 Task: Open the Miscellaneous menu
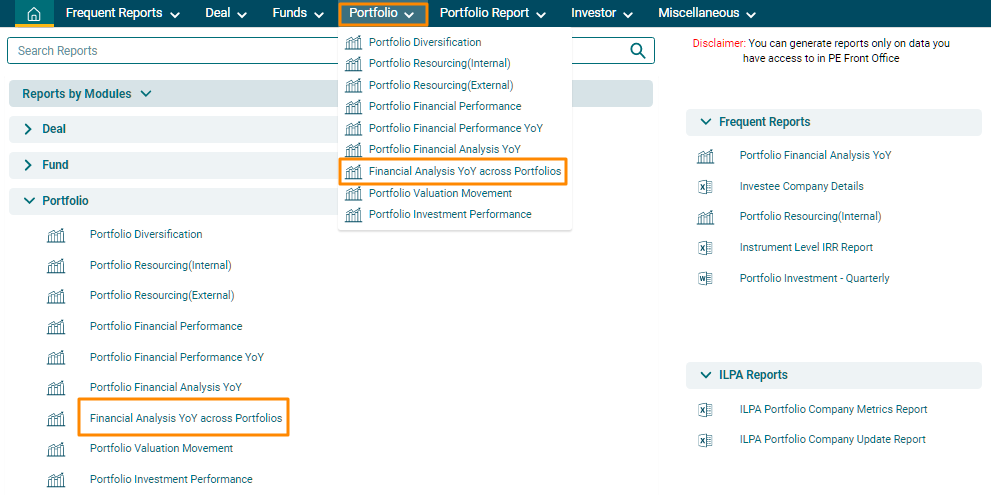coord(706,14)
